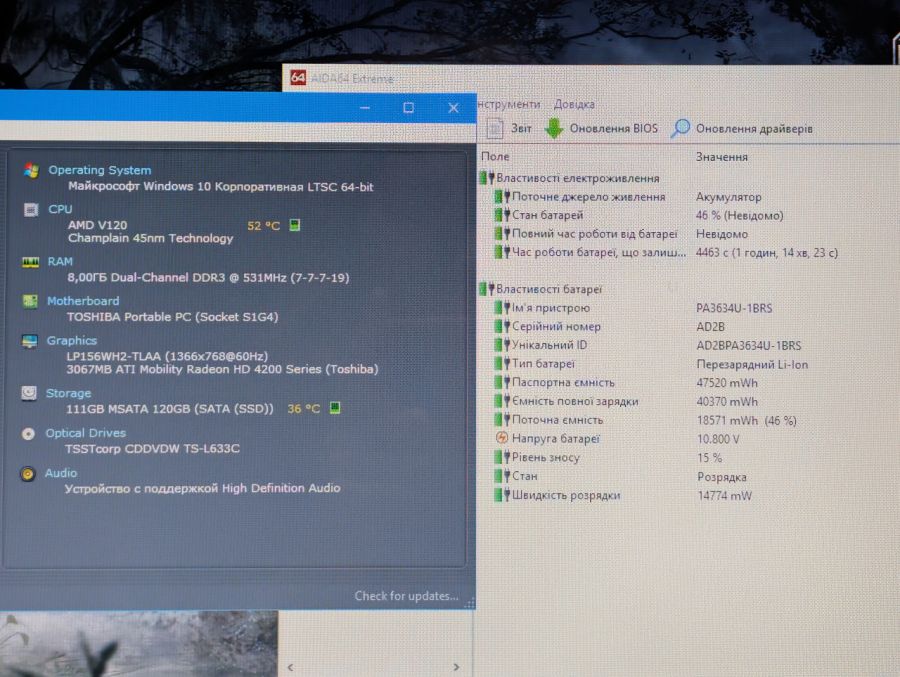Open the Storage section link

point(68,393)
